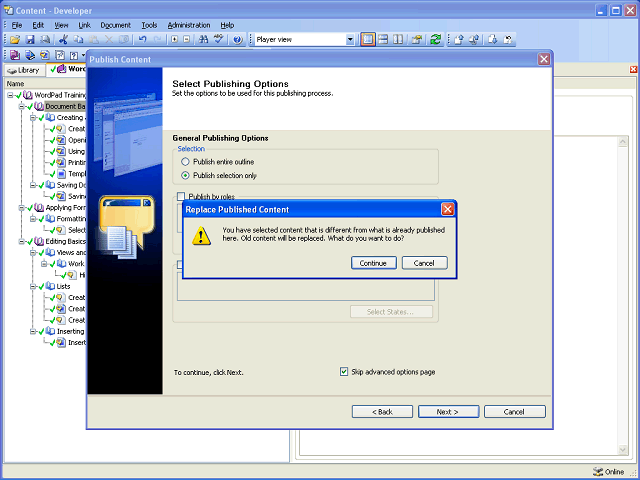Open the Player view dropdown
Image resolution: width=640 pixels, height=480 pixels.
click(350, 40)
